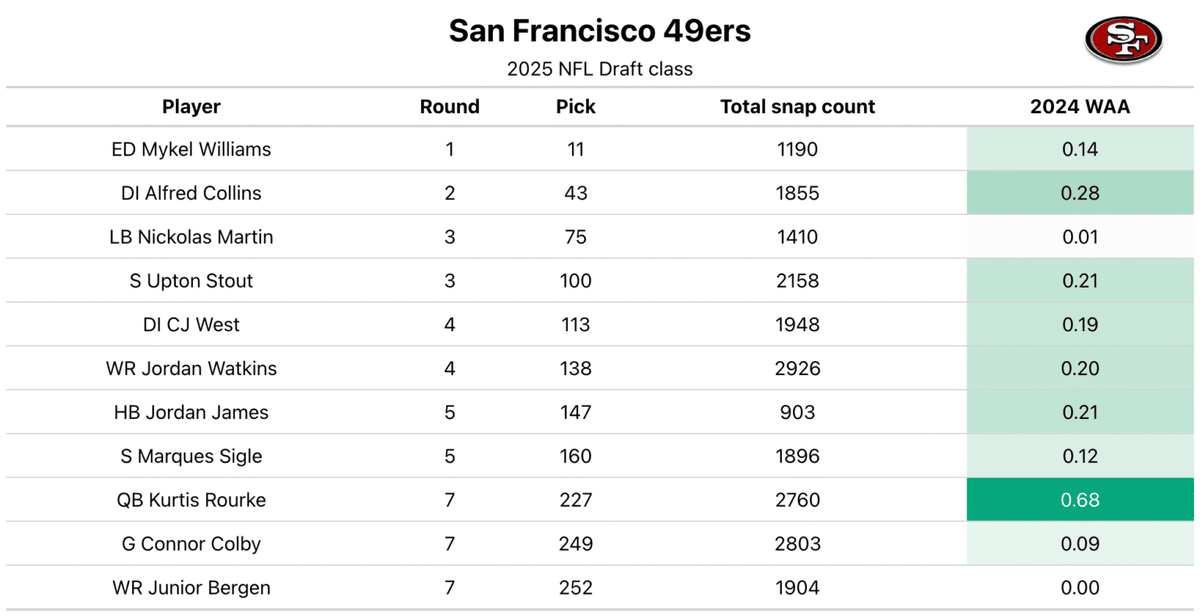Select DI Alfred Collins row name

click(191, 193)
